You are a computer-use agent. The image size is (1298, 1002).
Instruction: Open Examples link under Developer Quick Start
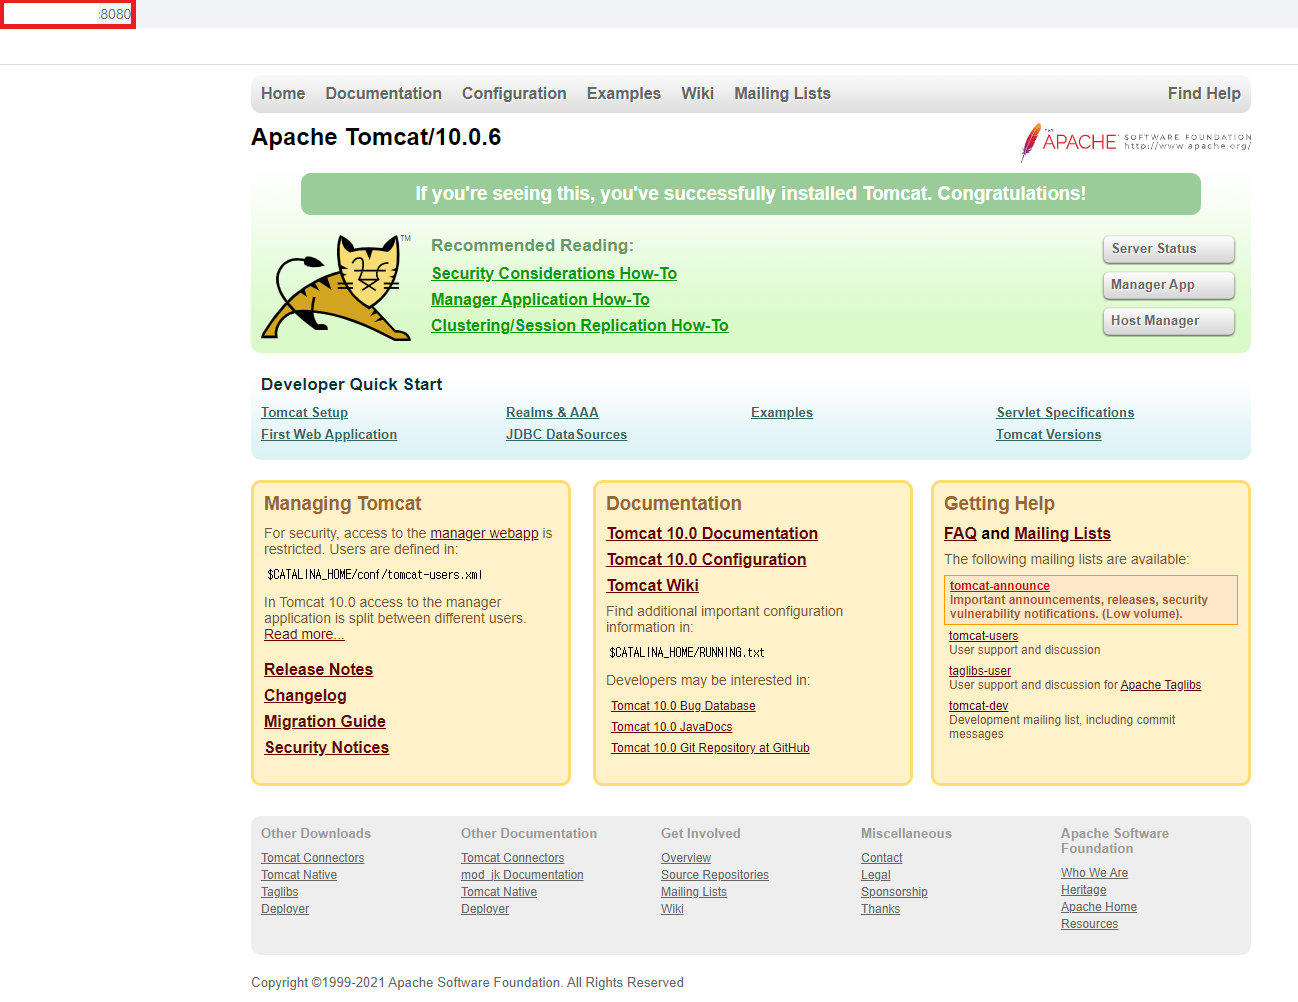(x=782, y=412)
